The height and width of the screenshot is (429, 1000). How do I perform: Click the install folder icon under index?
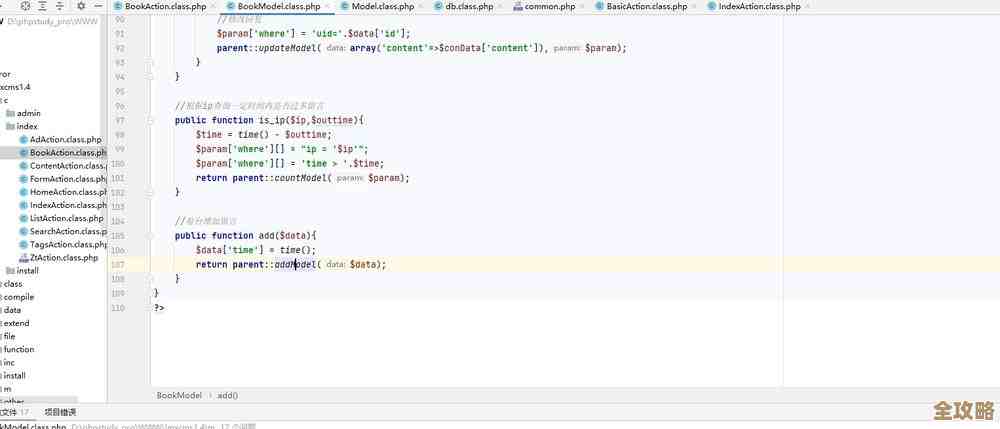pos(9,270)
